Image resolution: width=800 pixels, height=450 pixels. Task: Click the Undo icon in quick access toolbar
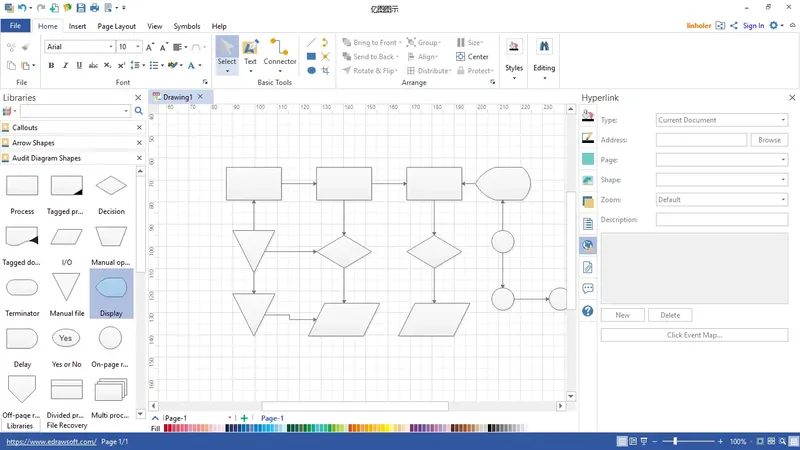click(x=21, y=8)
